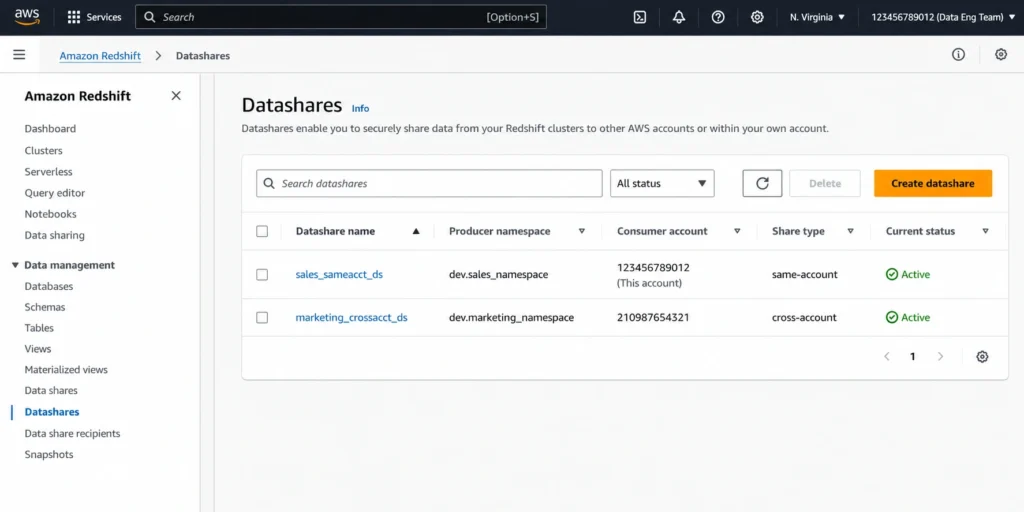Open the N. Virginia region dropdown

817,17
